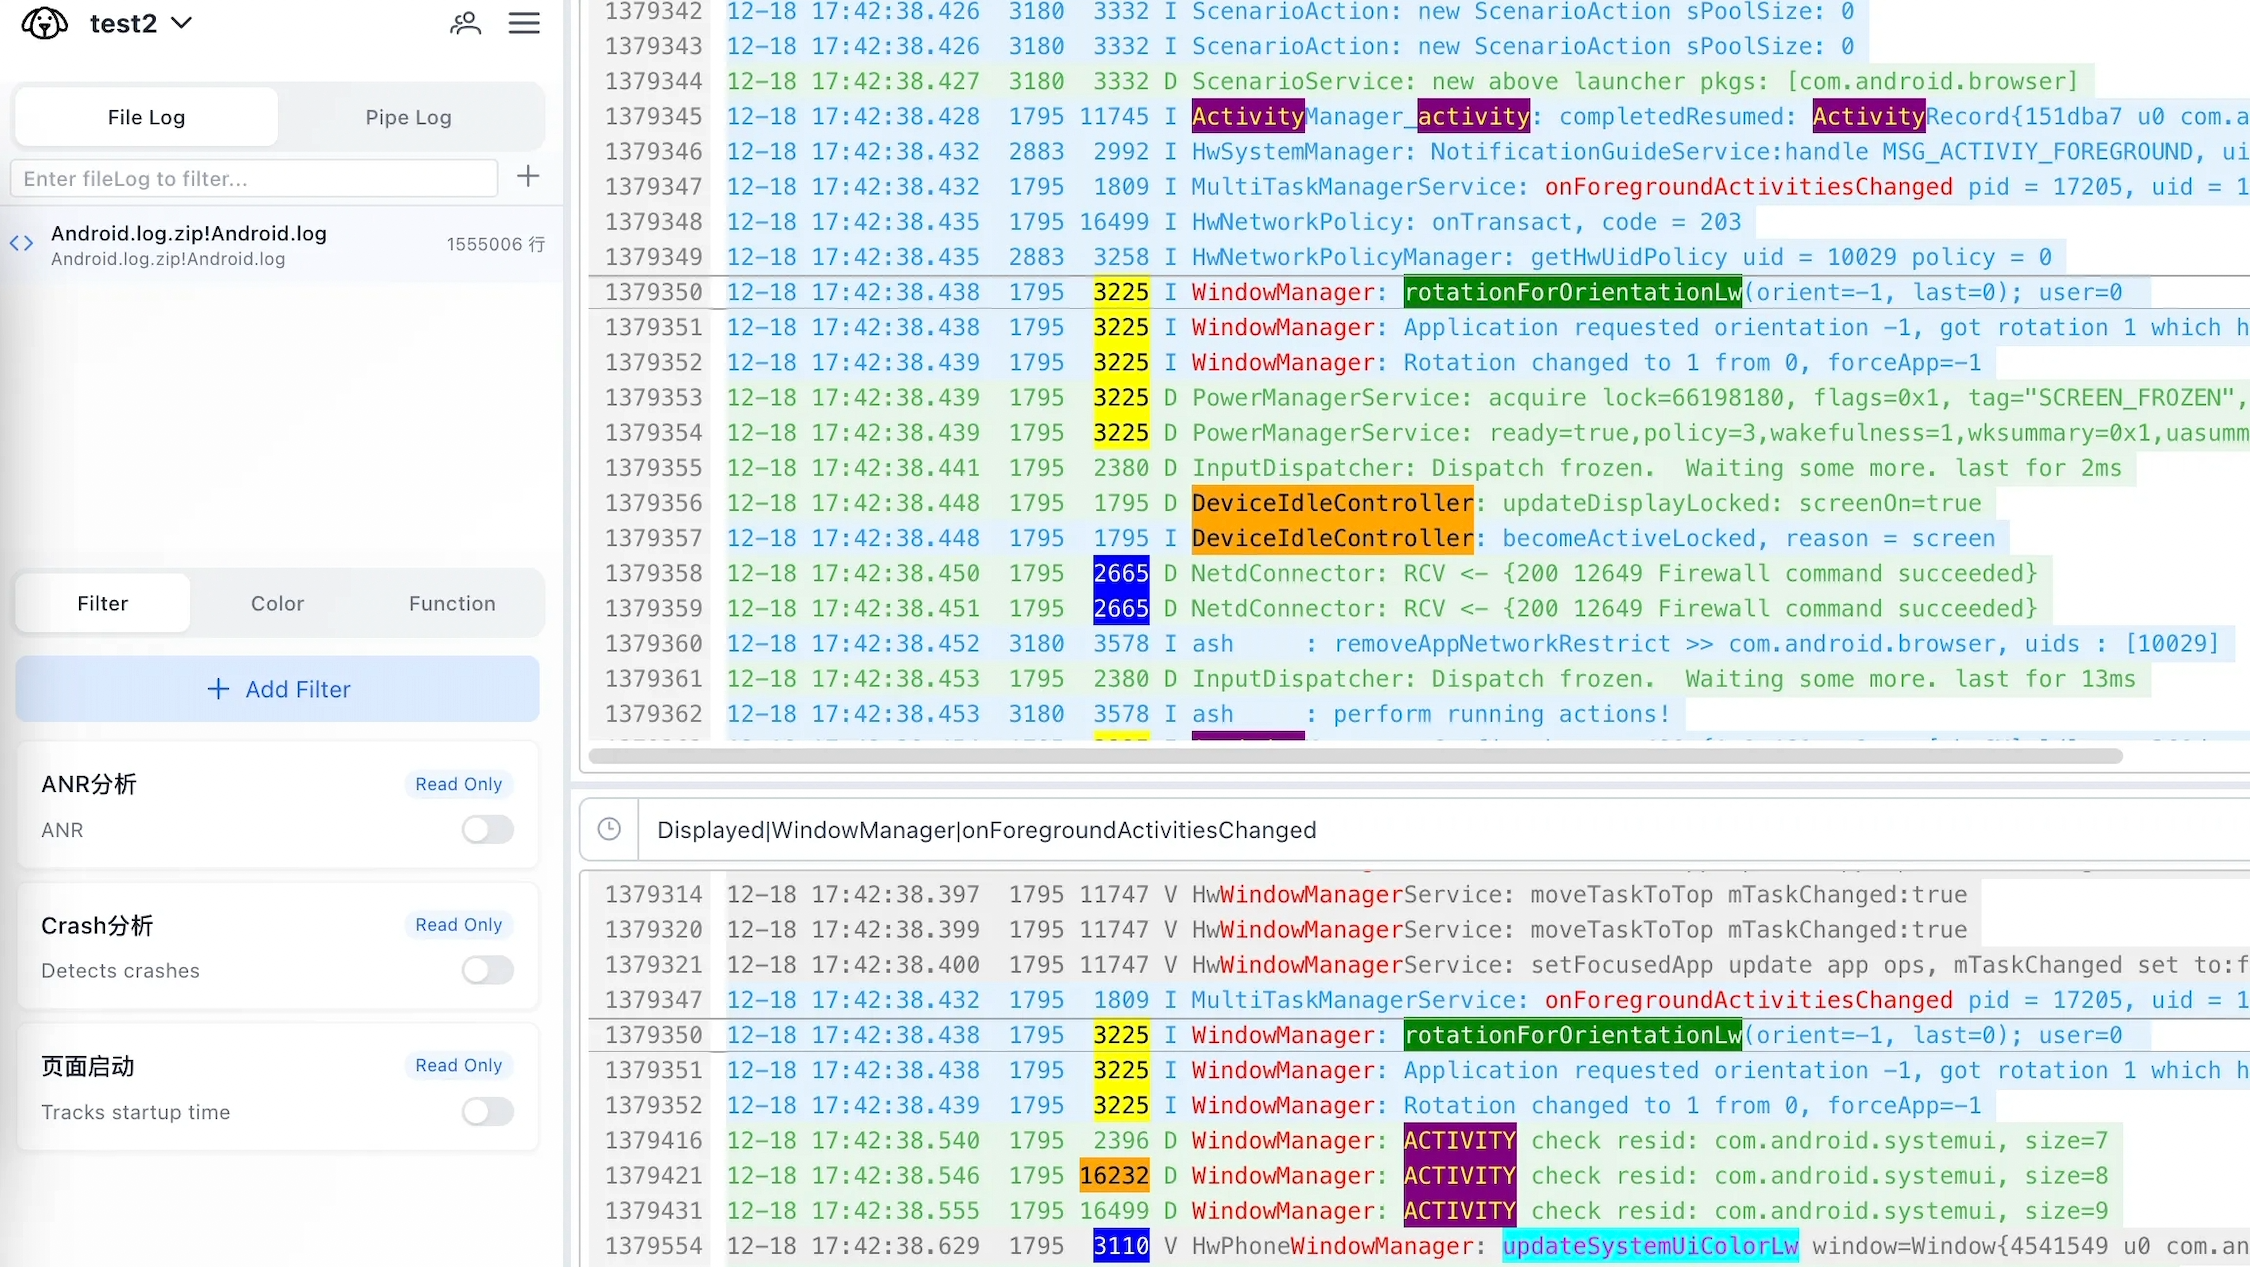
Task: Select line 1379355 InputDispatcher entry
Action: click(1418, 468)
